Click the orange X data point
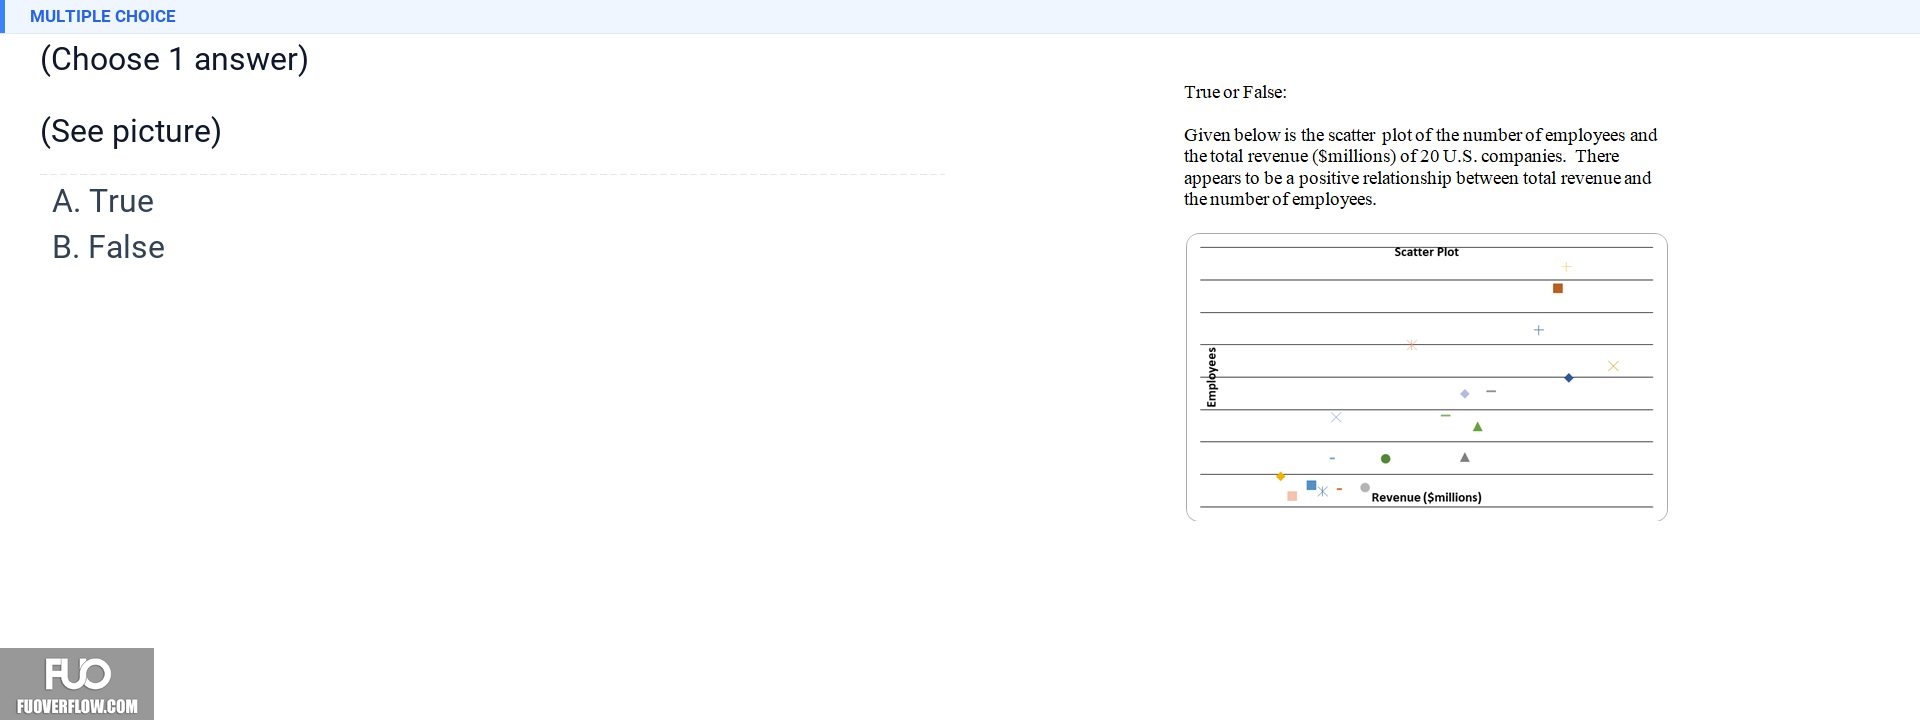Image resolution: width=1920 pixels, height=720 pixels. [x=1613, y=366]
